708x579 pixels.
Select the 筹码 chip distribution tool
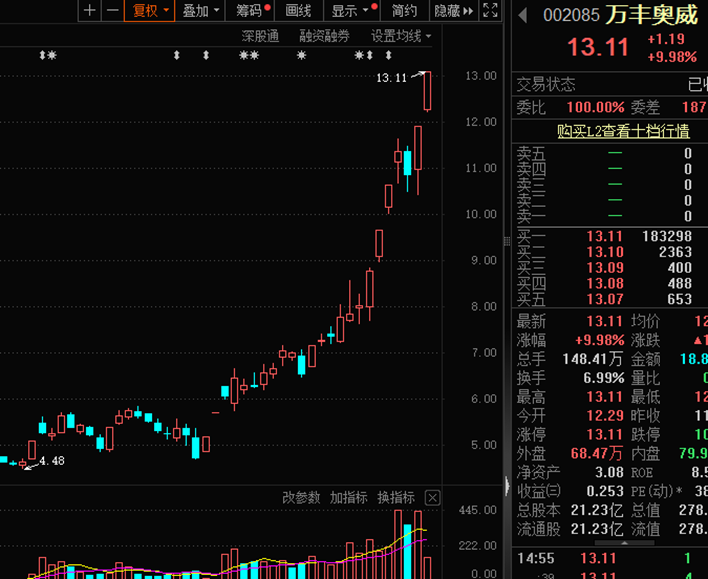point(249,11)
